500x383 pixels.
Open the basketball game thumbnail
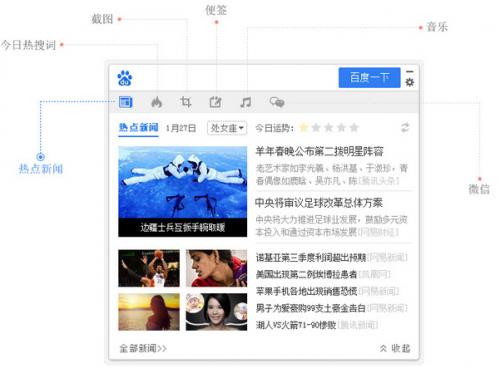149,268
